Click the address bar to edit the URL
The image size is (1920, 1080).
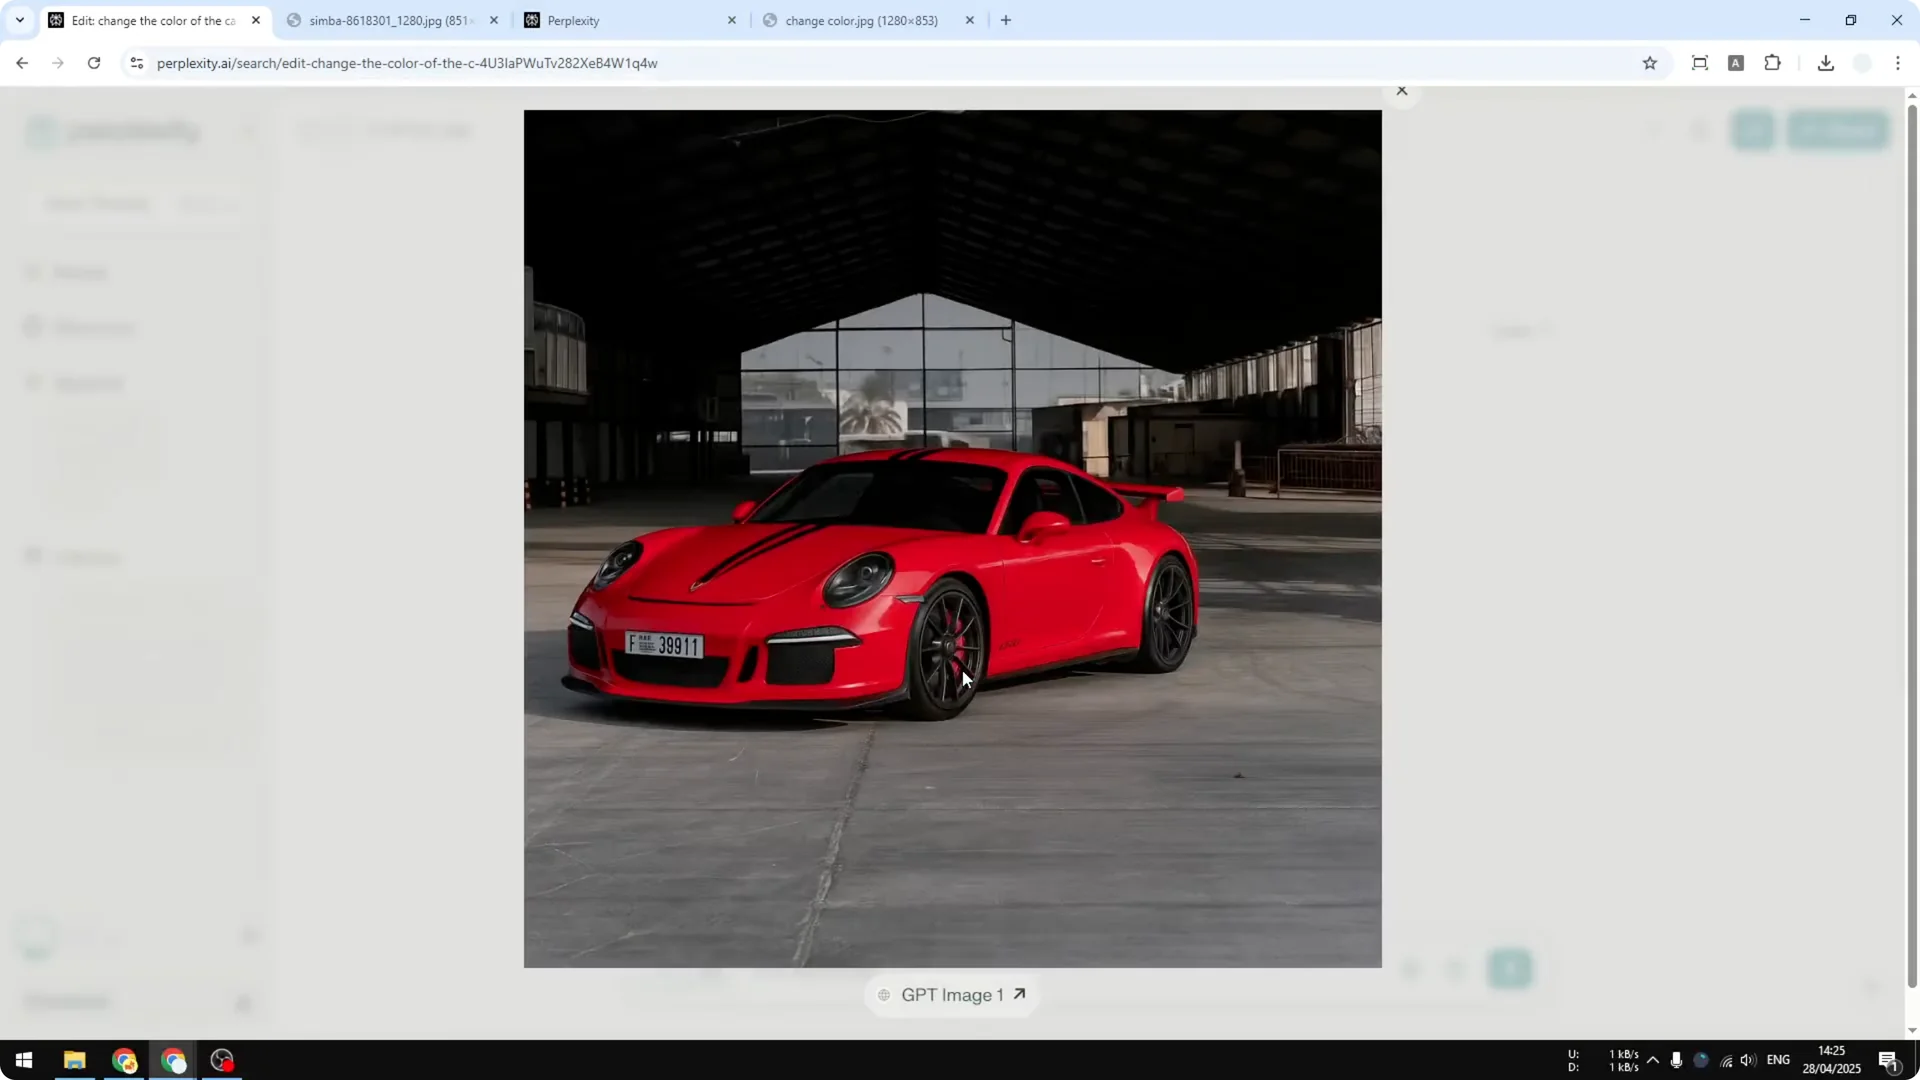point(700,62)
